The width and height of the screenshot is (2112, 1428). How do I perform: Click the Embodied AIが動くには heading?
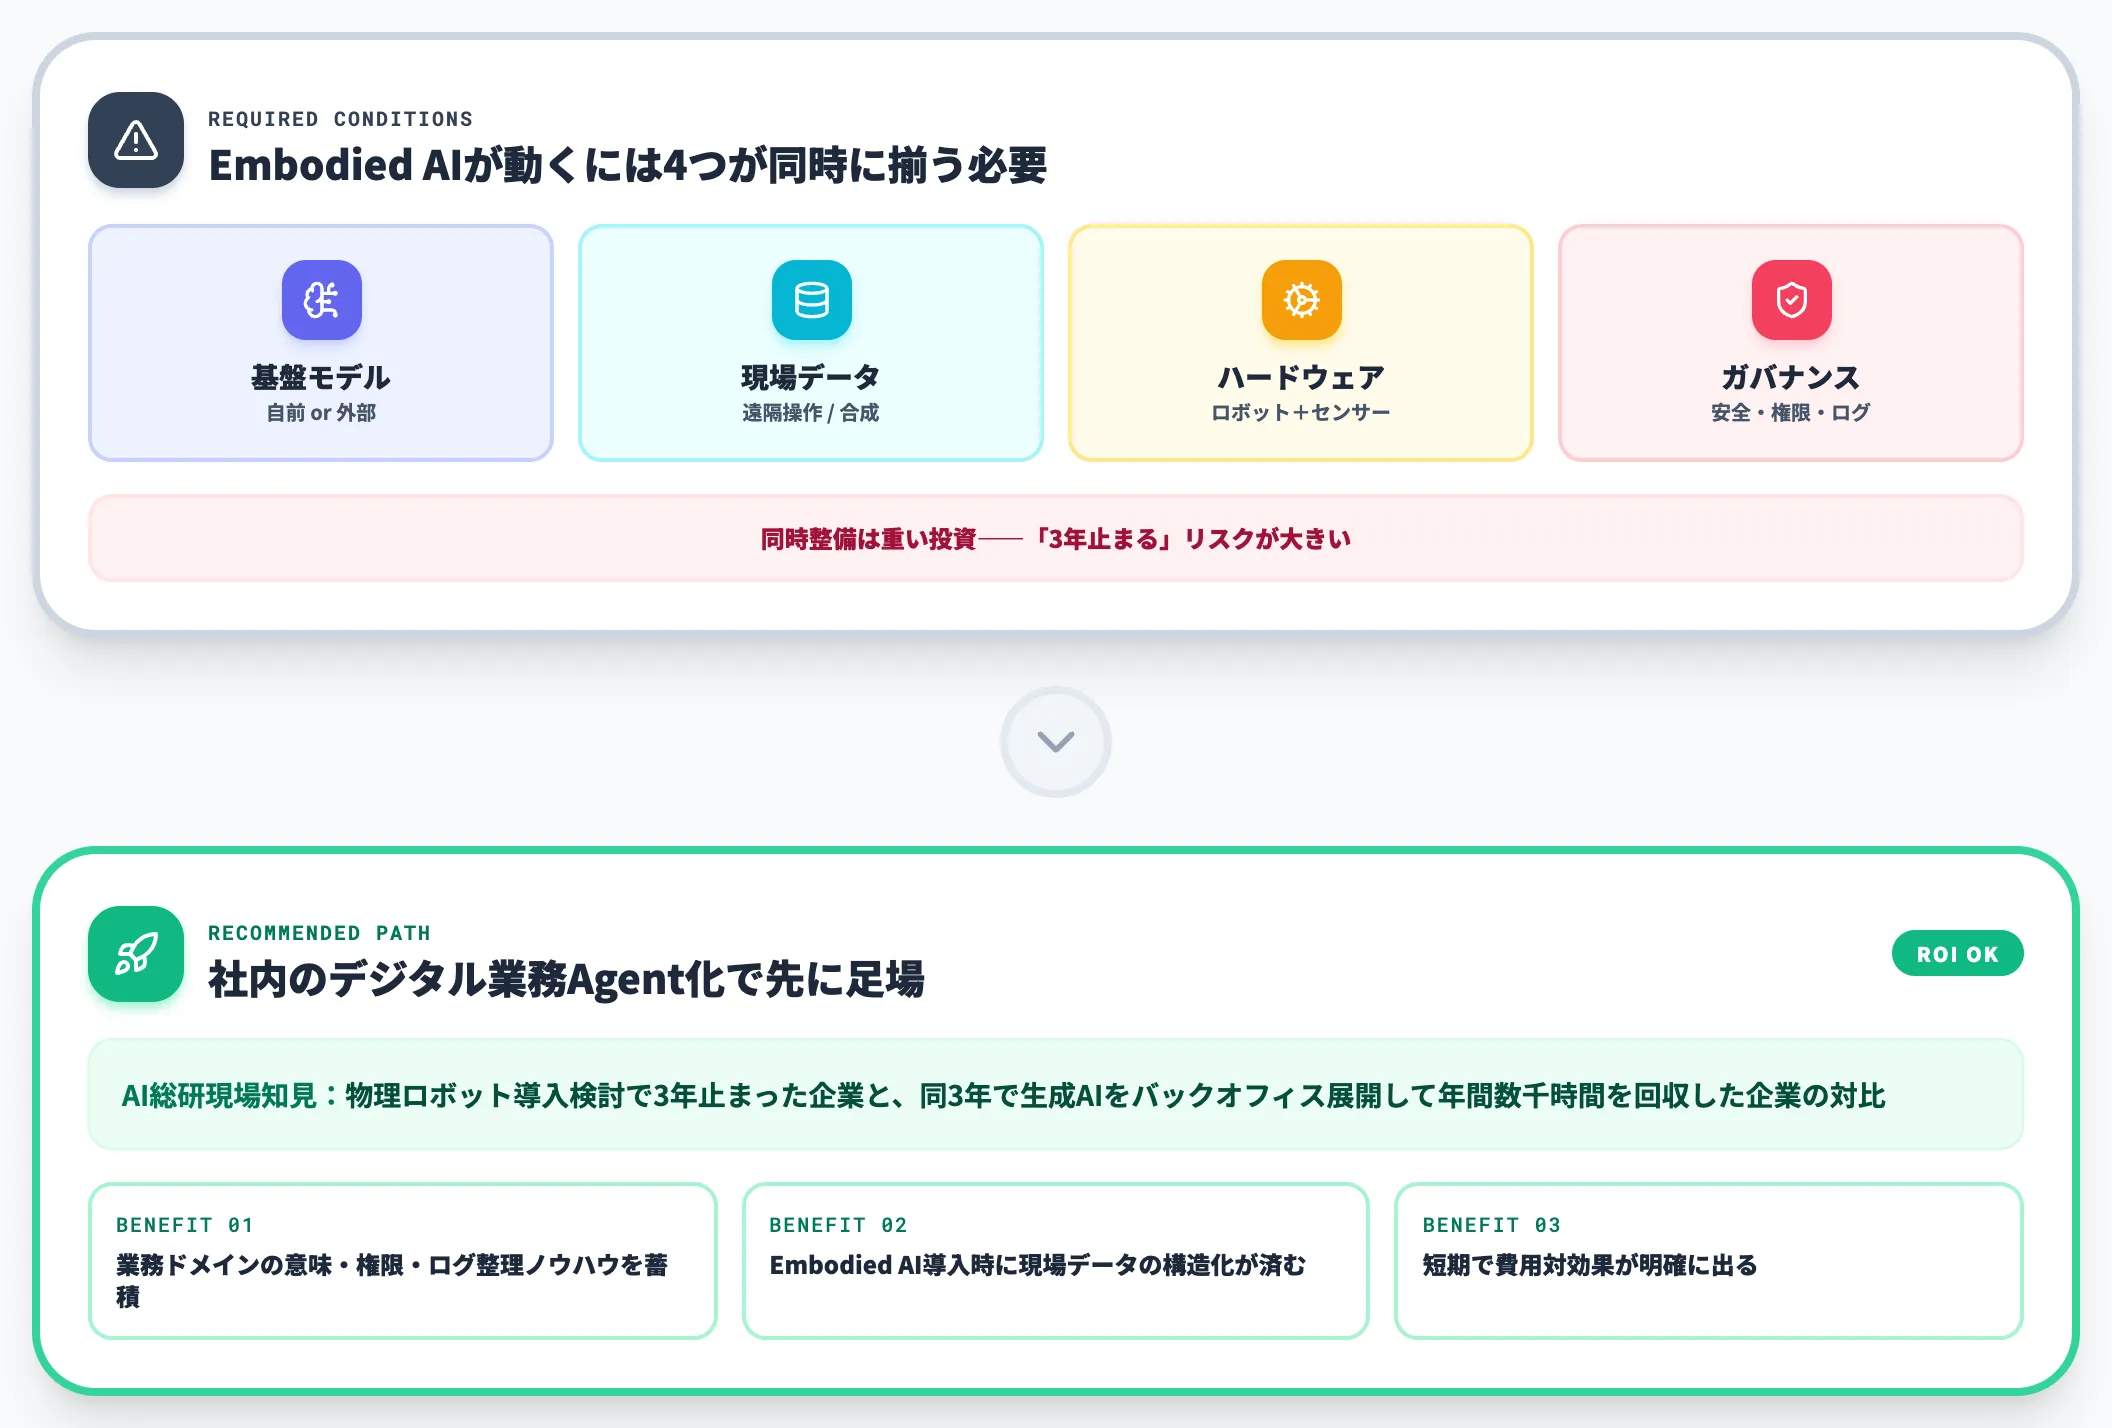coord(627,165)
